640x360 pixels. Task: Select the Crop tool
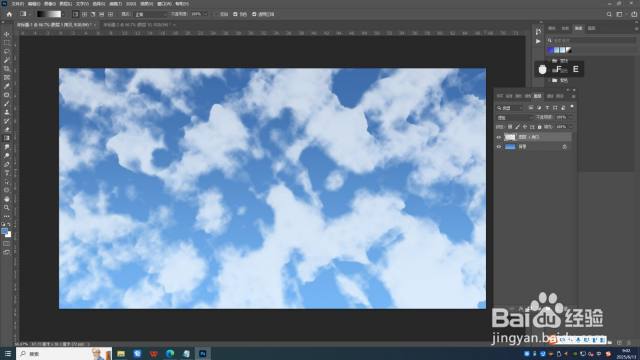[x=7, y=69]
